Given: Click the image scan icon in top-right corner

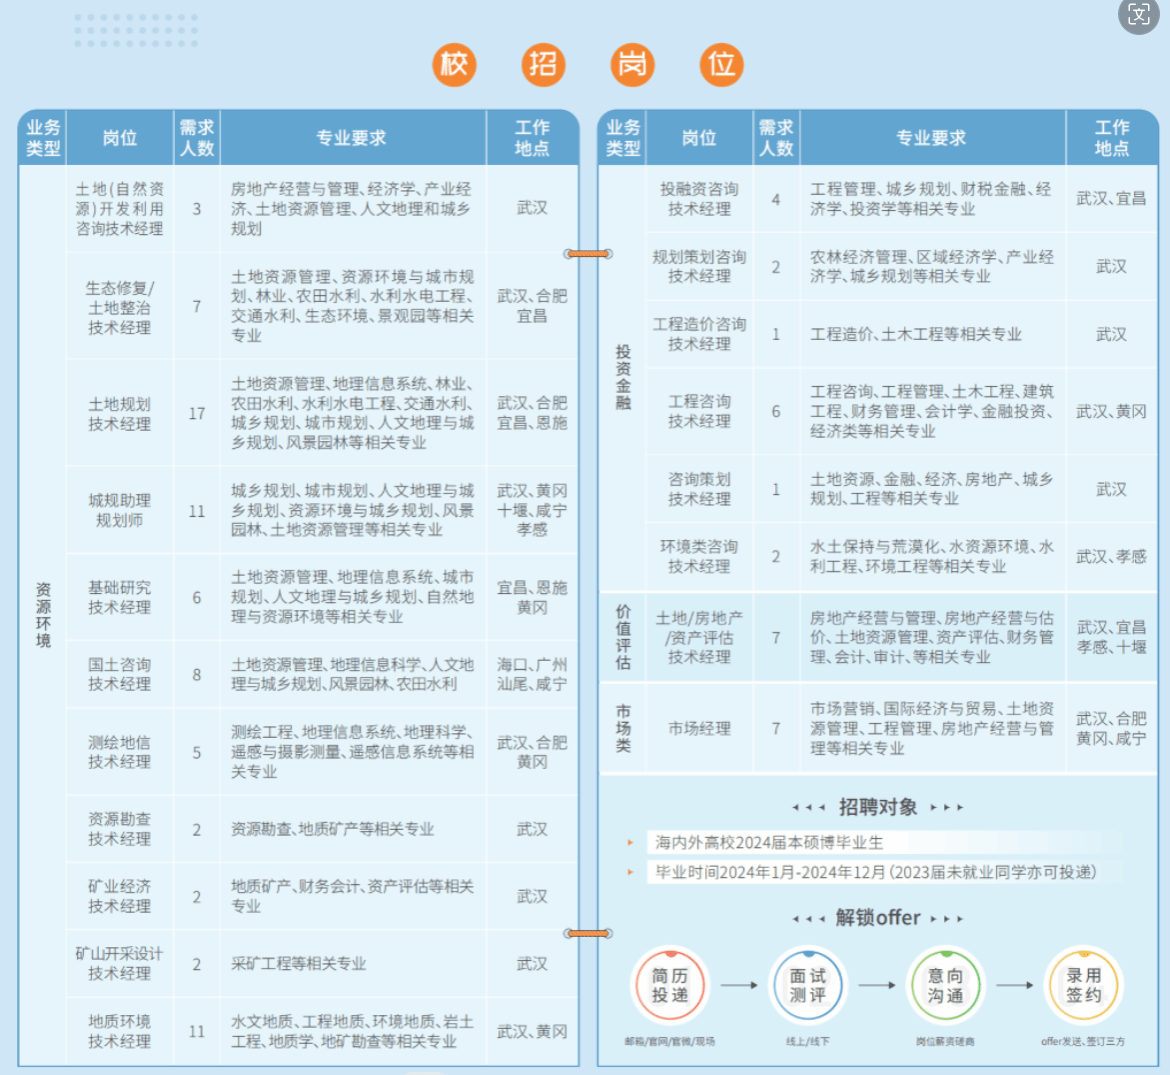Looking at the screenshot, I should click(x=1138, y=15).
